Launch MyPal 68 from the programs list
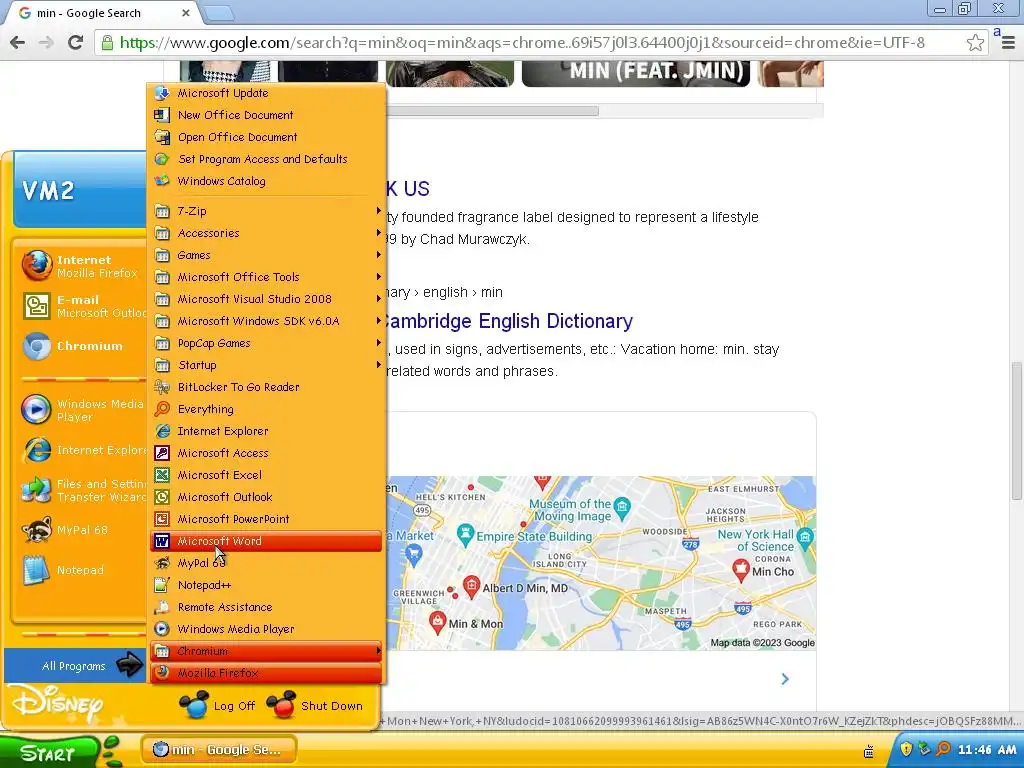The width and height of the screenshot is (1024, 768). click(266, 563)
